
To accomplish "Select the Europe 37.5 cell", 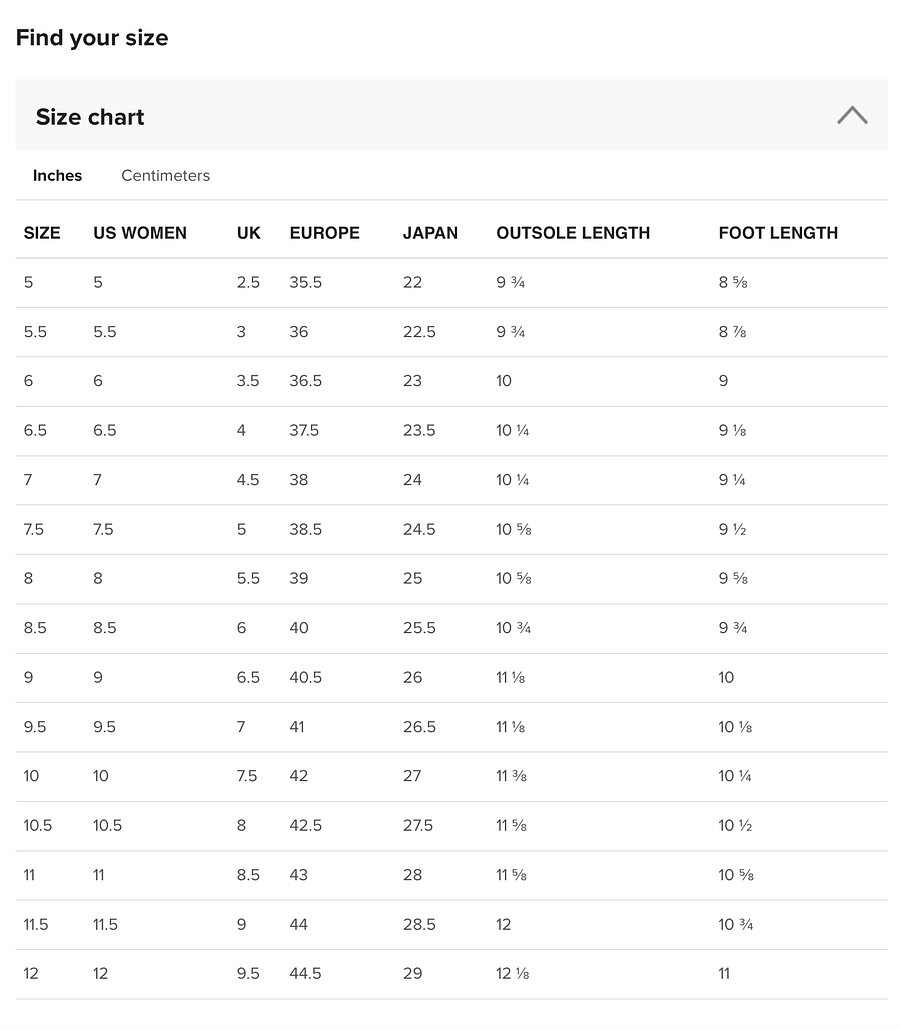I will pyautogui.click(x=304, y=430).
